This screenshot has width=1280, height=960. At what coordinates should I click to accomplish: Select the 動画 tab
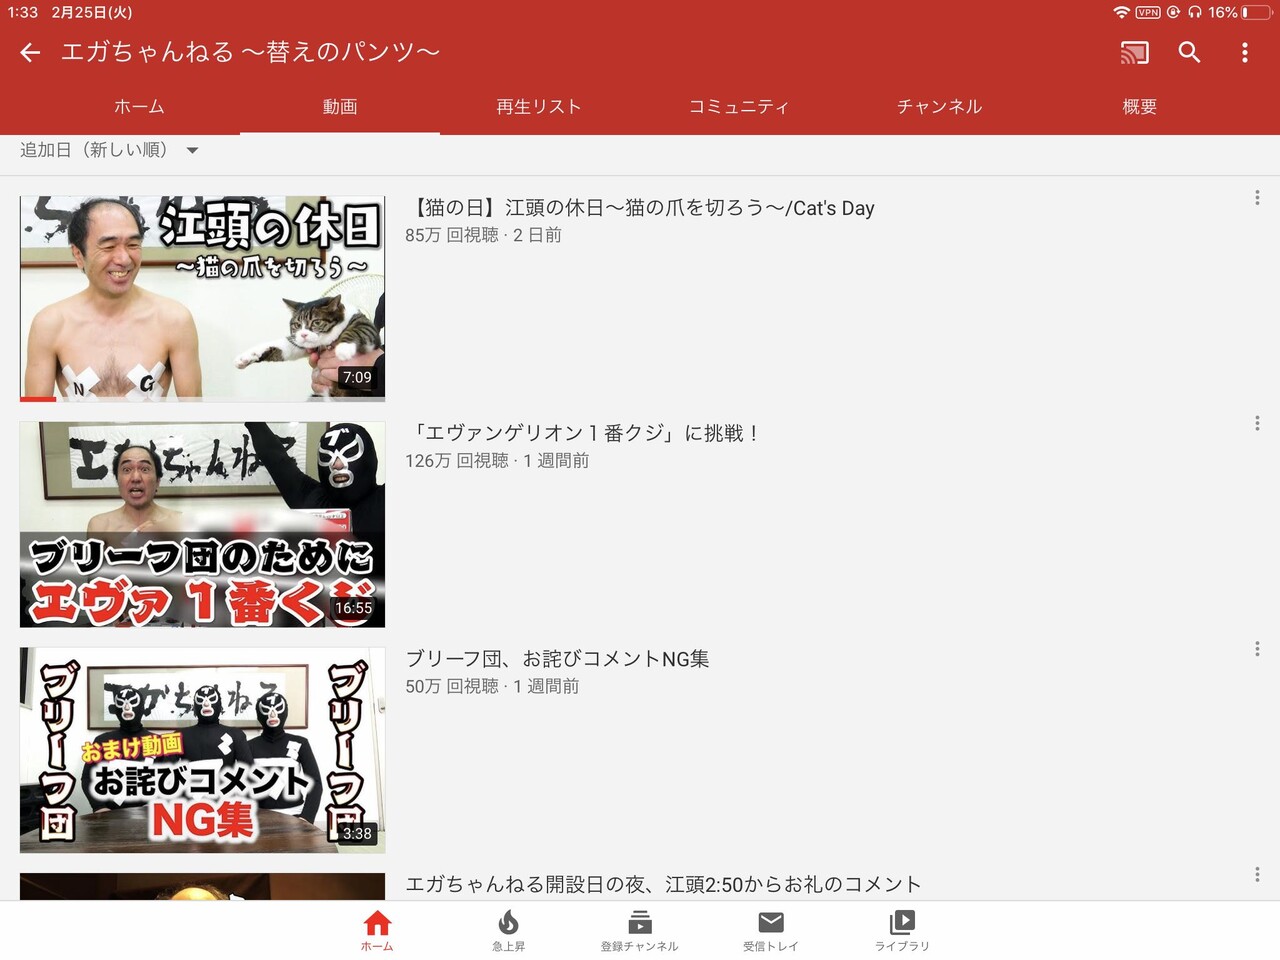pos(340,107)
